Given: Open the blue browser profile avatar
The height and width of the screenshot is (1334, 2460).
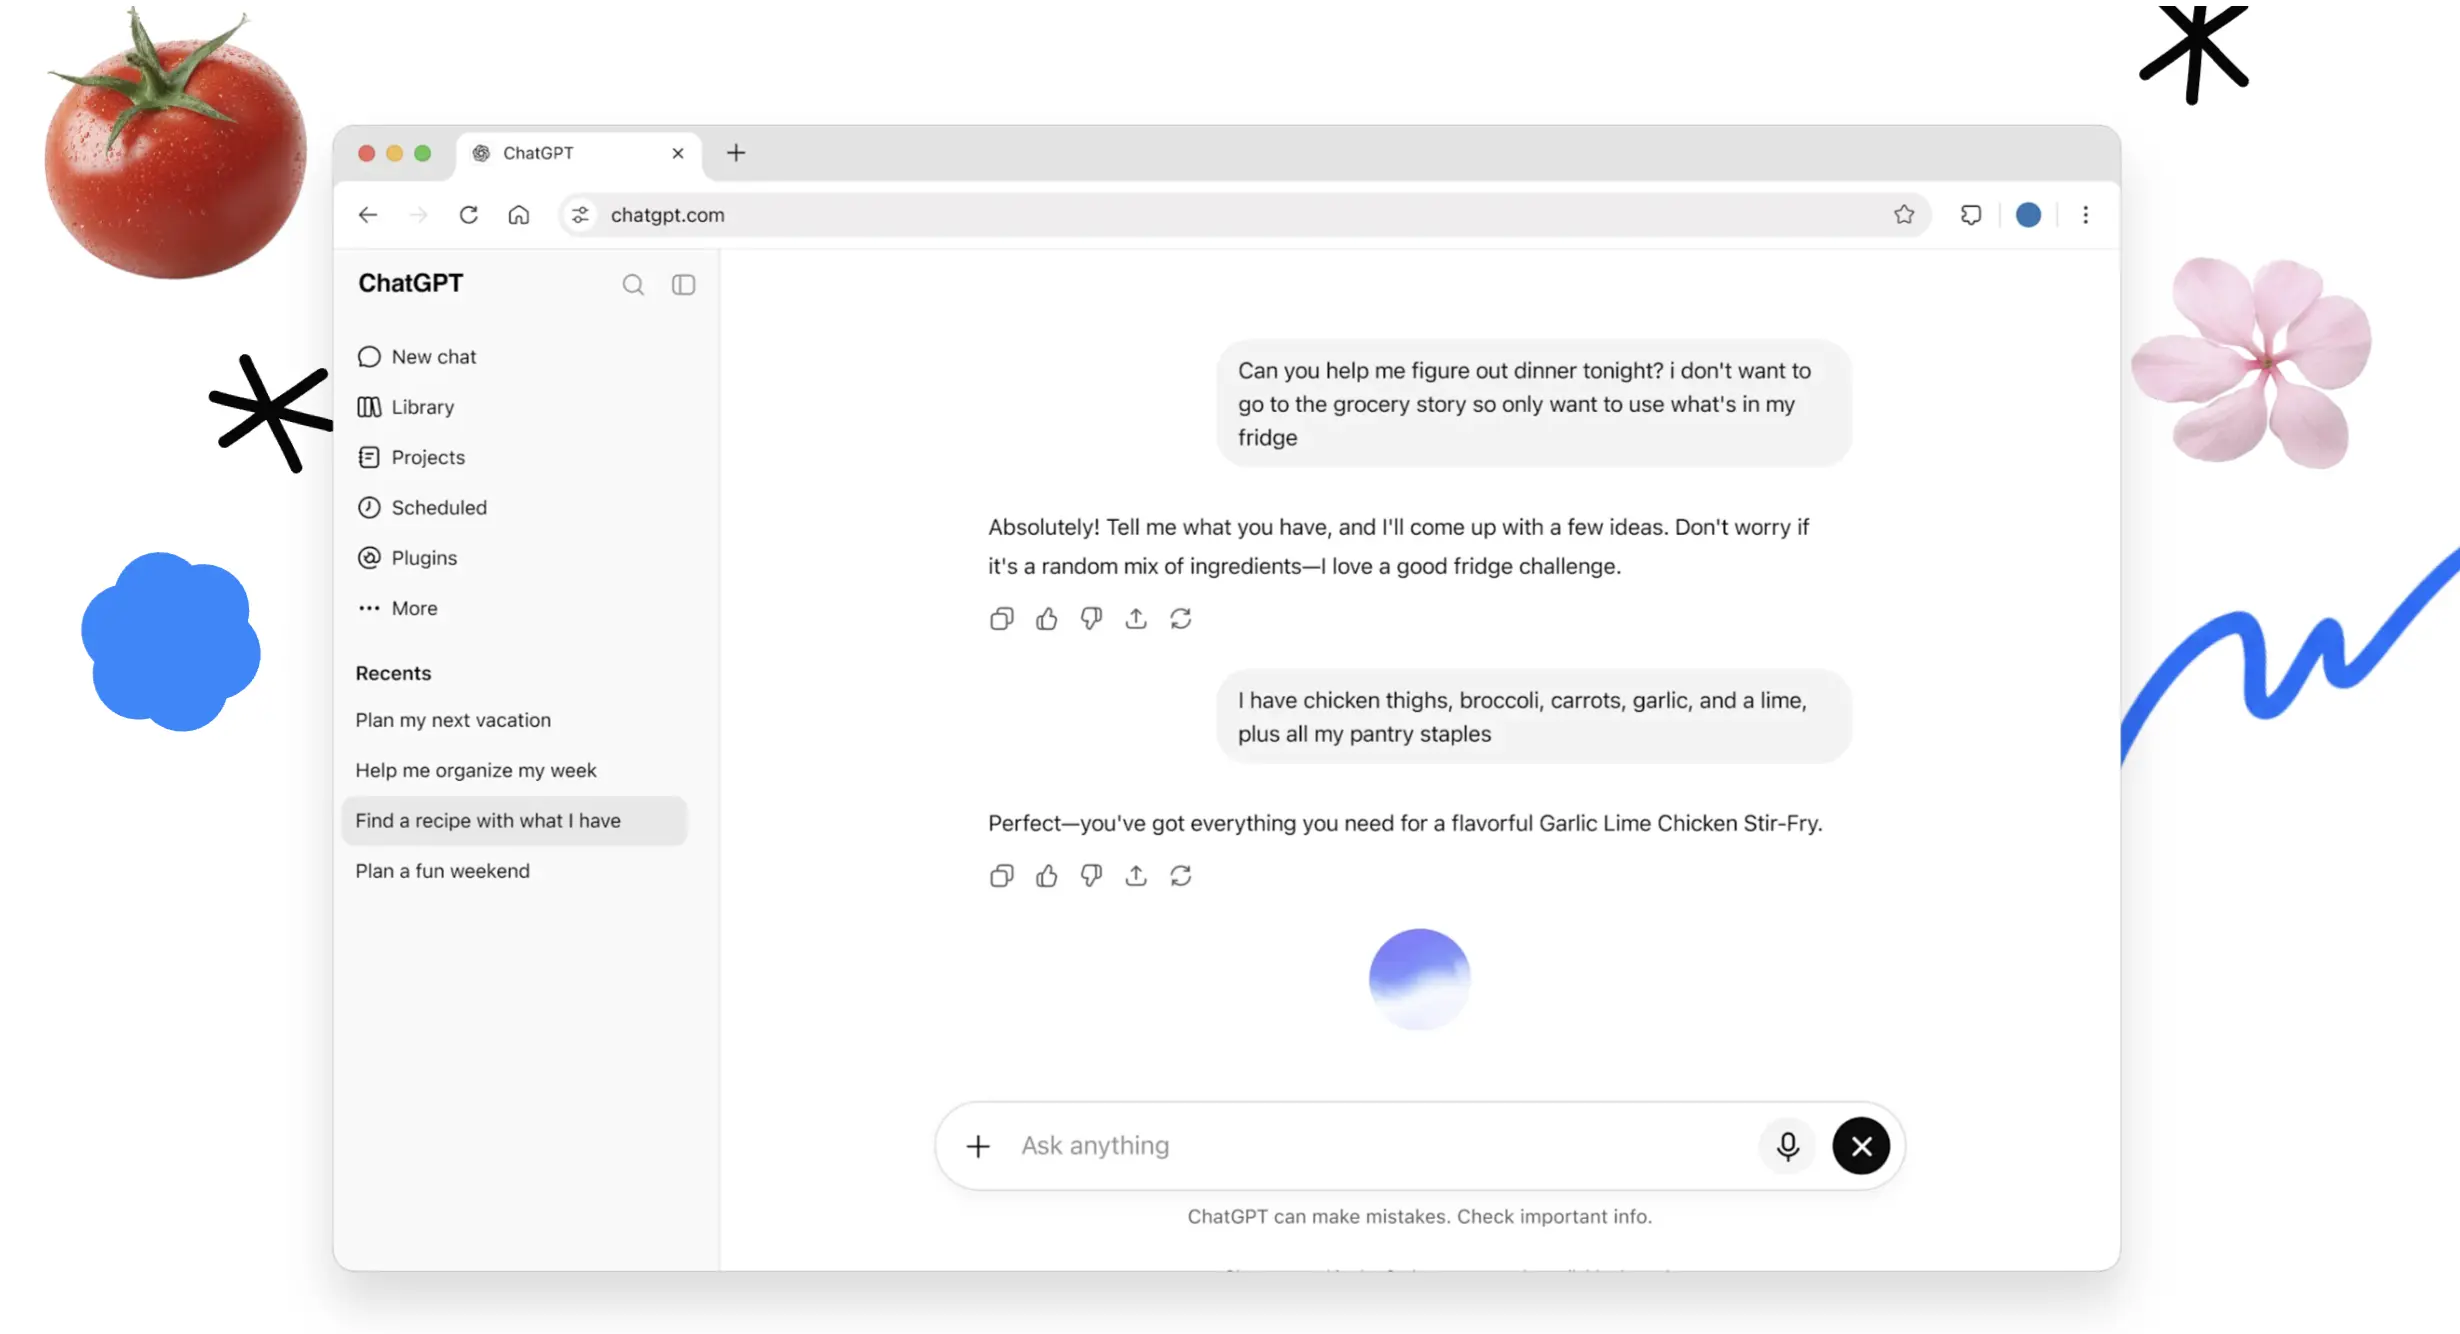Looking at the screenshot, I should pos(2028,215).
